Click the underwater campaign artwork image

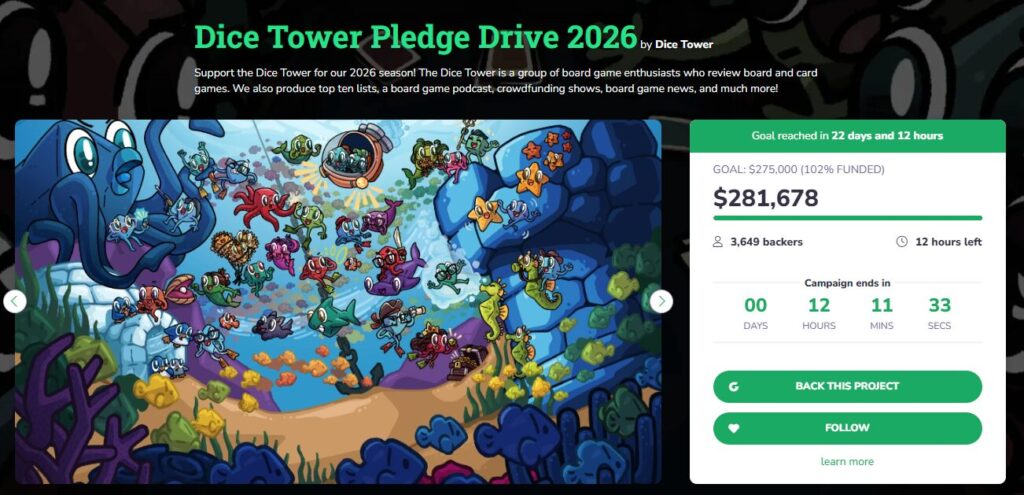pos(338,302)
